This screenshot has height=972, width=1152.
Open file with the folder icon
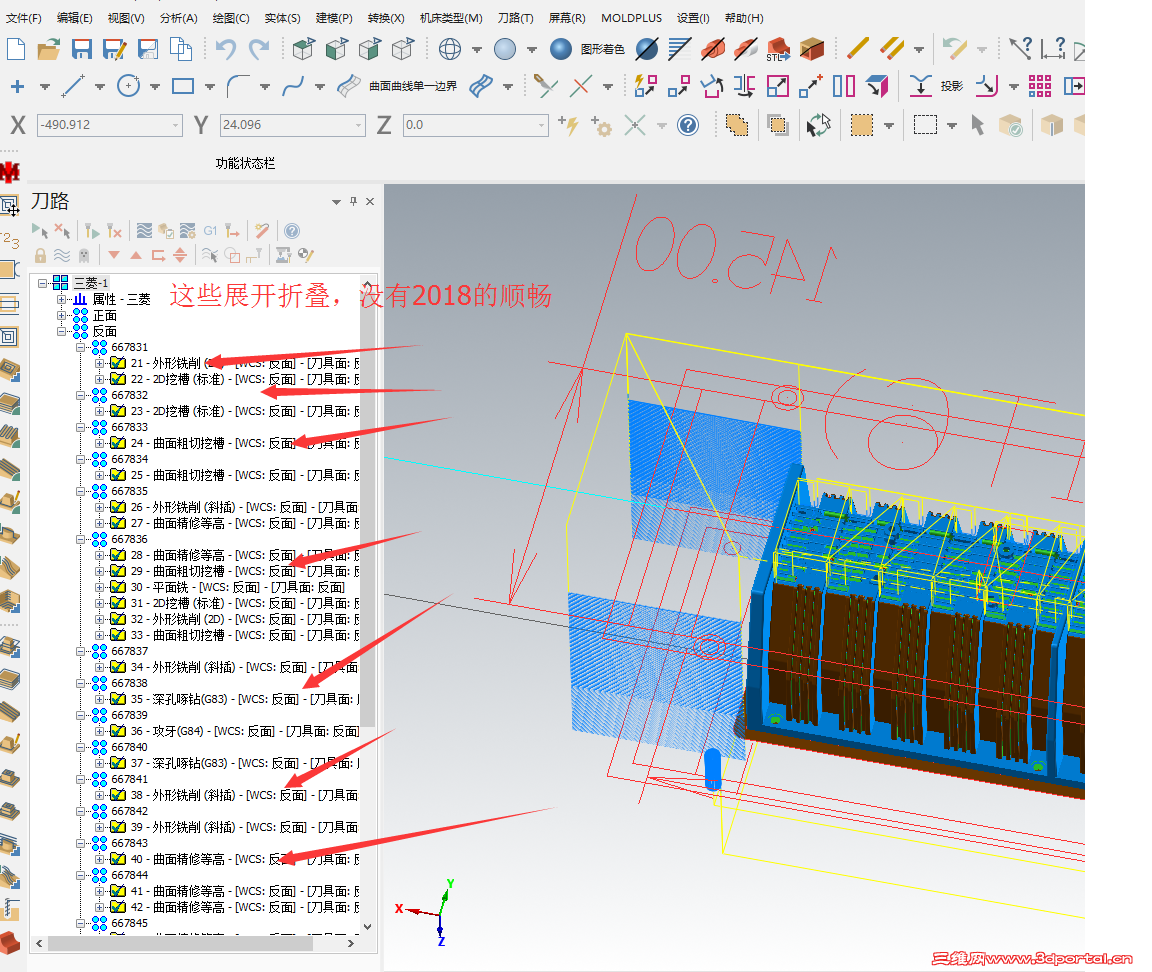click(48, 49)
